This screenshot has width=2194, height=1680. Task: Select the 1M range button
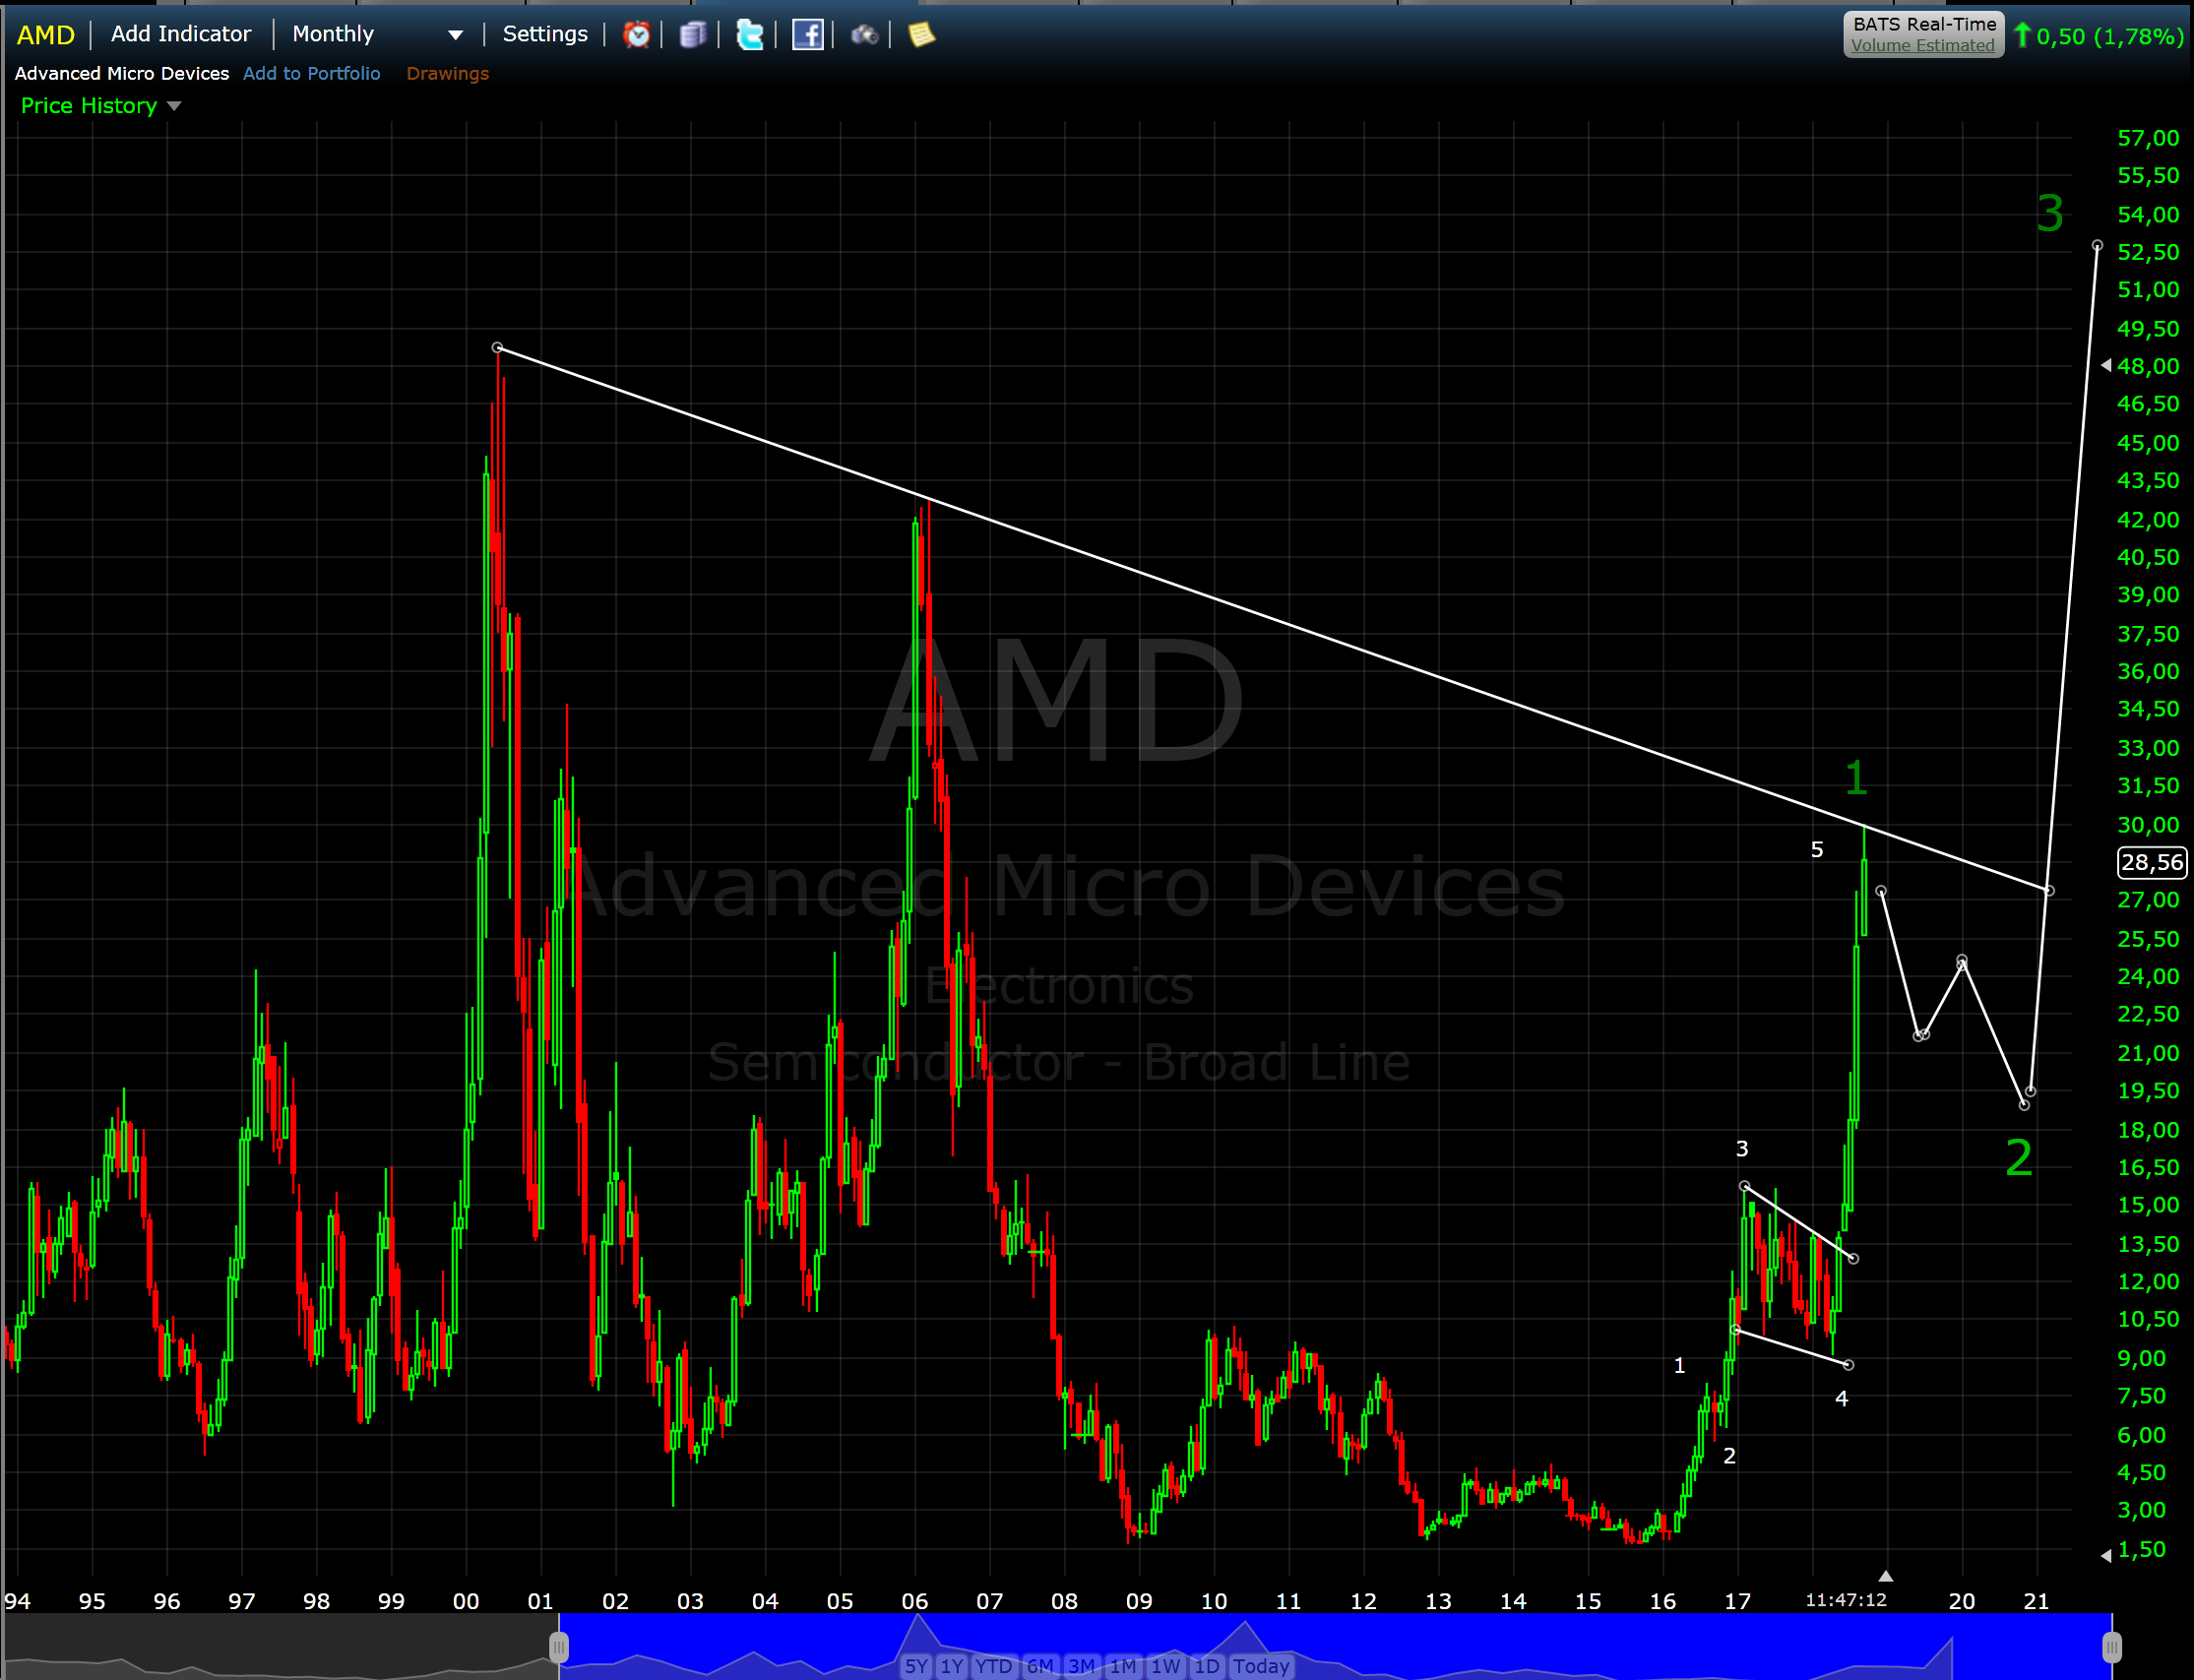1123,1666
